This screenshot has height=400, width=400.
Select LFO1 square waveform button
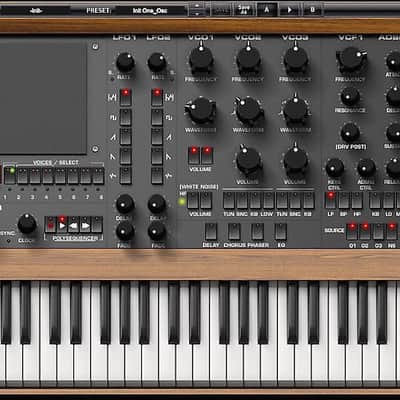tap(126, 117)
